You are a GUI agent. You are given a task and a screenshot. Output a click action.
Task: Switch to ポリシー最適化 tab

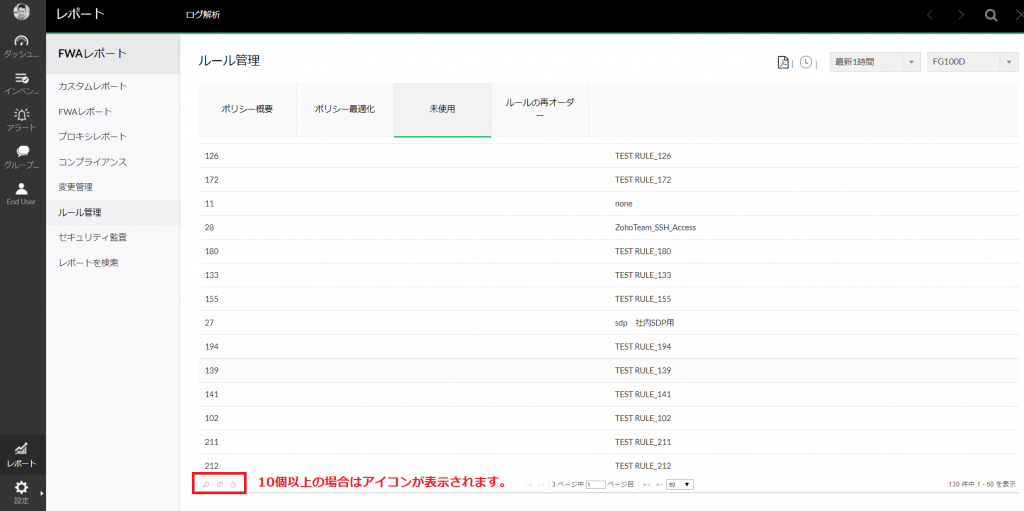(x=345, y=109)
